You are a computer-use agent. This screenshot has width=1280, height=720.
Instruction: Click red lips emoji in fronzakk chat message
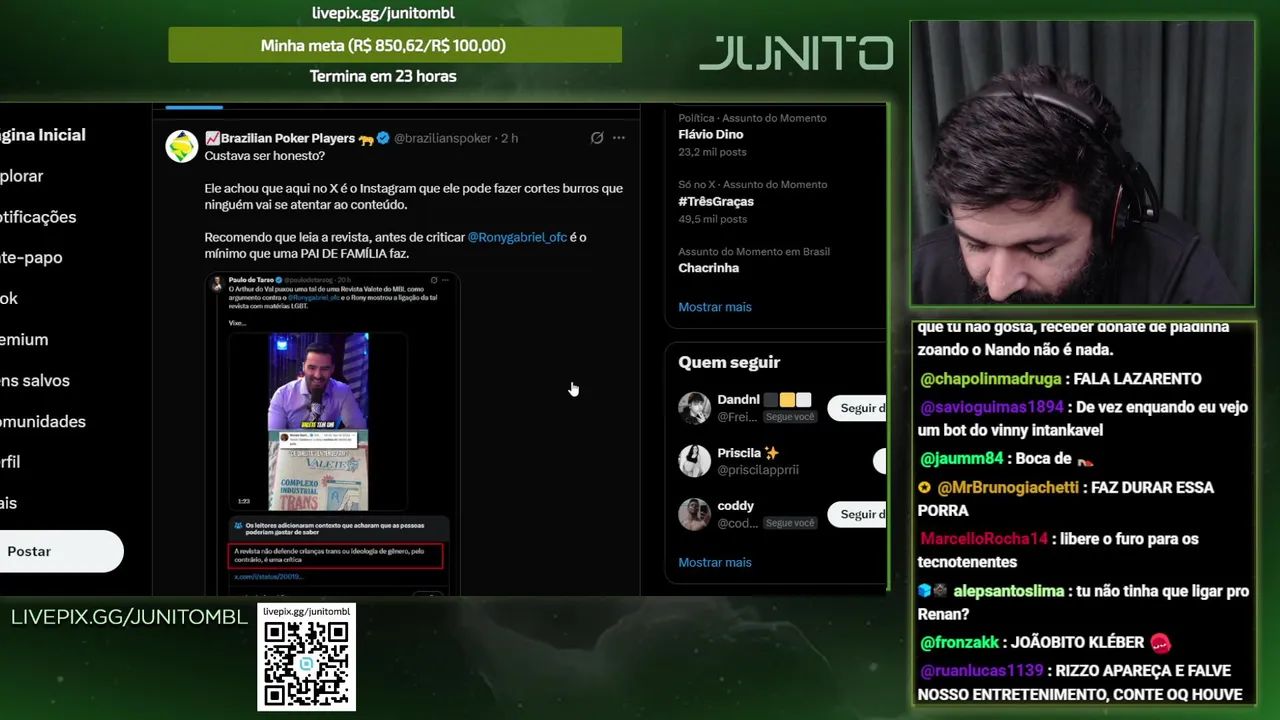pos(1160,643)
